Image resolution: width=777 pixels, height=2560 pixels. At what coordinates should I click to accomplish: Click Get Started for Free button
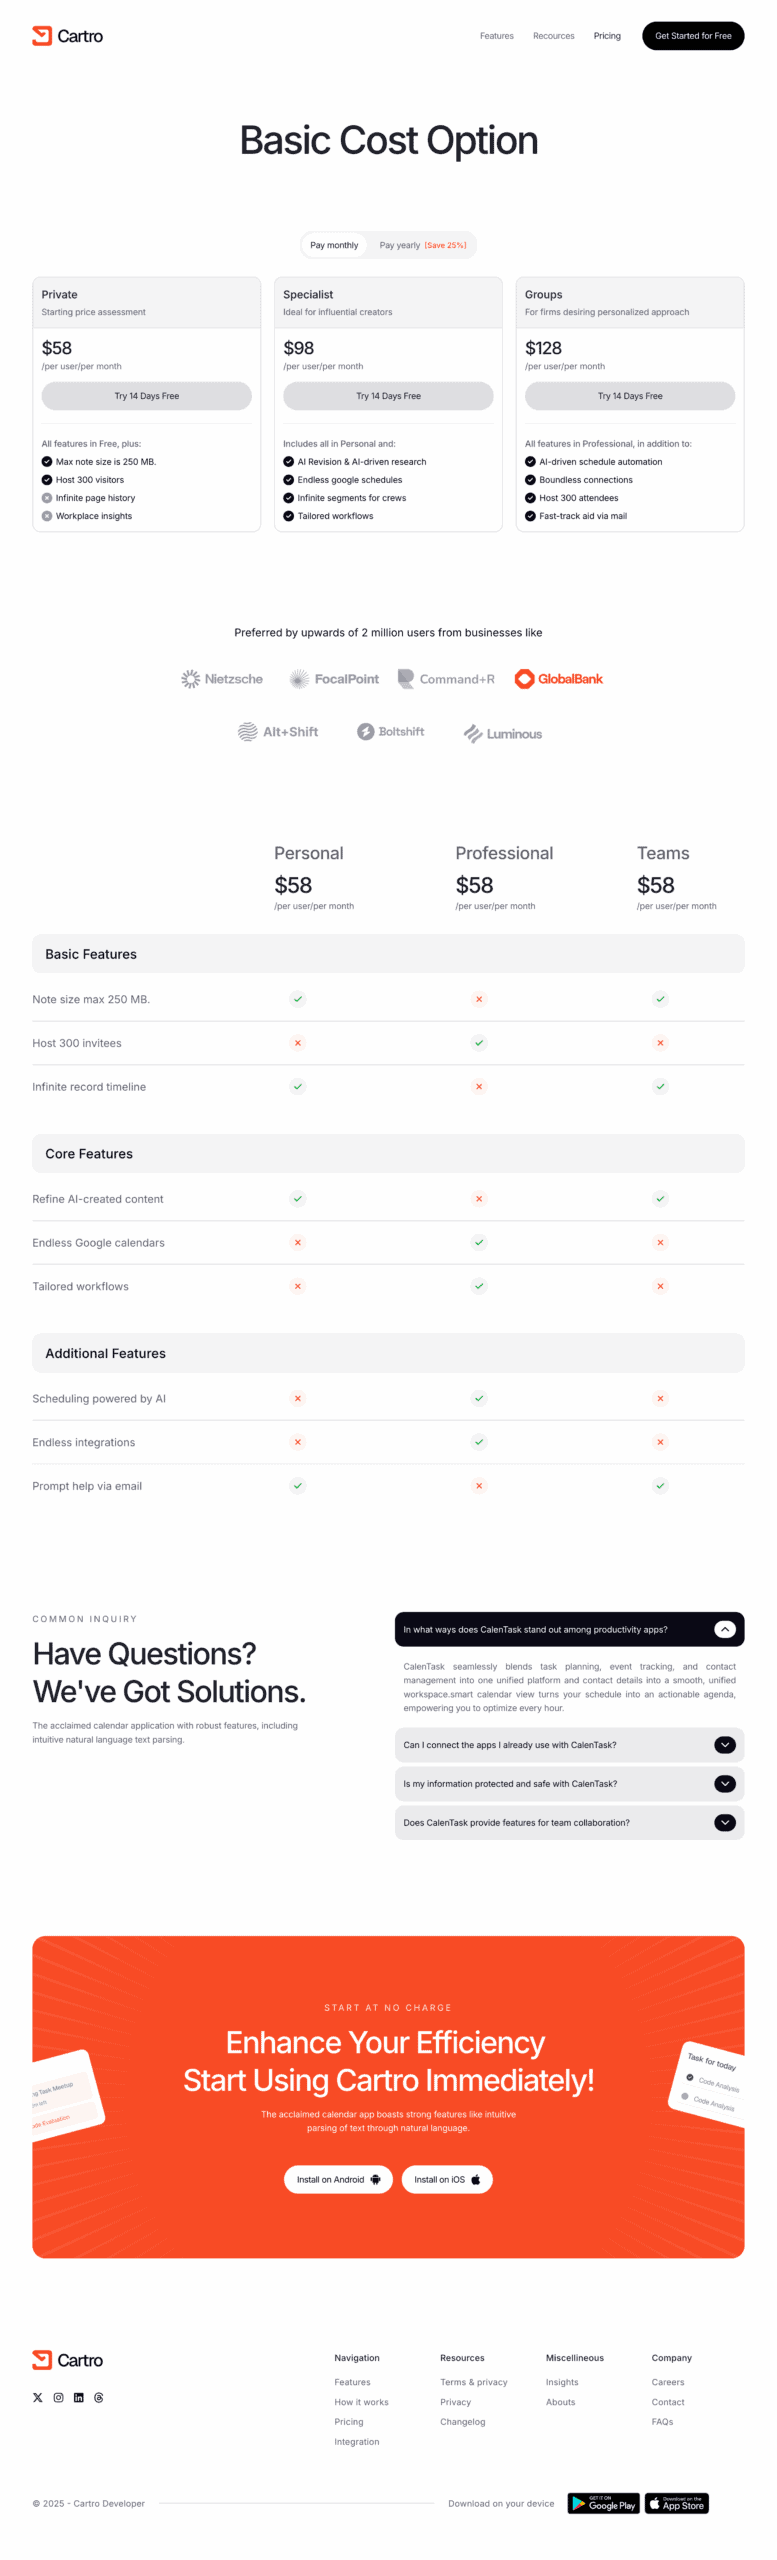693,36
